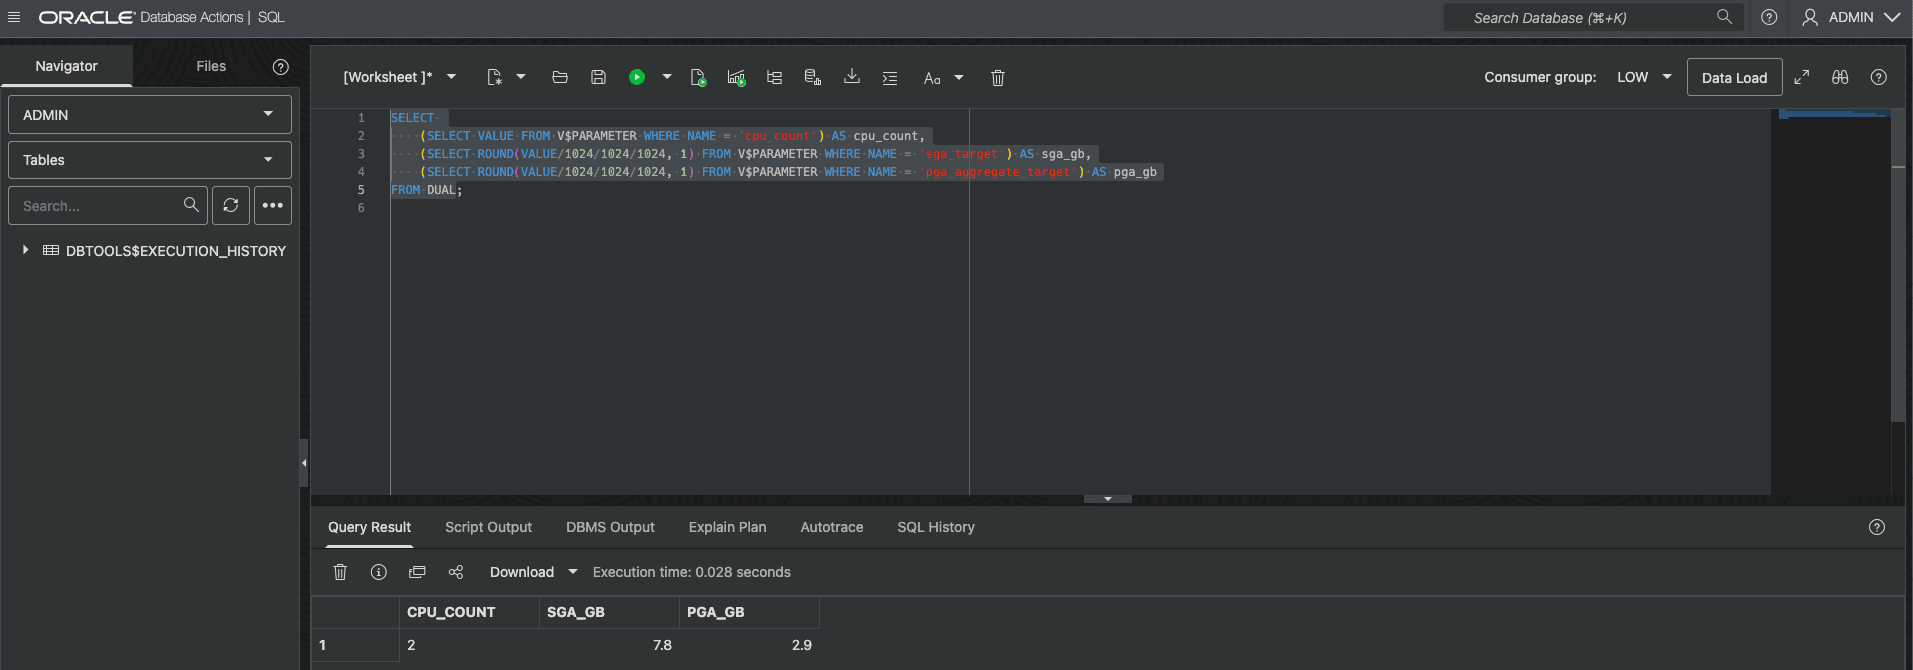Screen dimensions: 1913x670
Task: Open the hamburger navigation menu
Action: pyautogui.click(x=14, y=17)
